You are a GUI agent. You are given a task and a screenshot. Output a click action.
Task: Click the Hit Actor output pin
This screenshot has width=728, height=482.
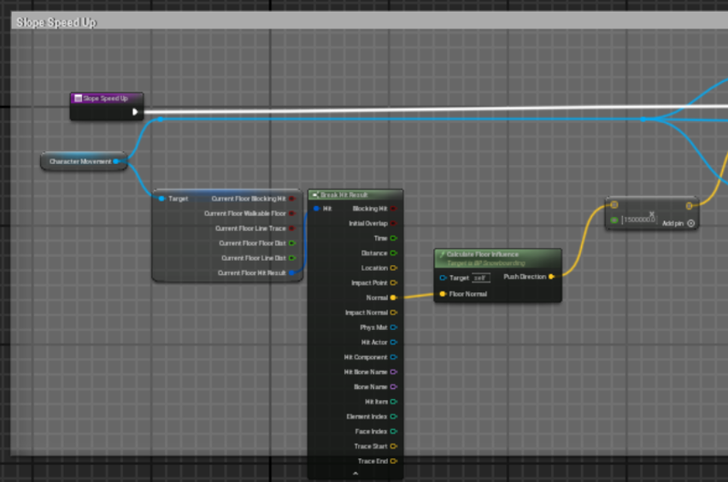point(393,343)
